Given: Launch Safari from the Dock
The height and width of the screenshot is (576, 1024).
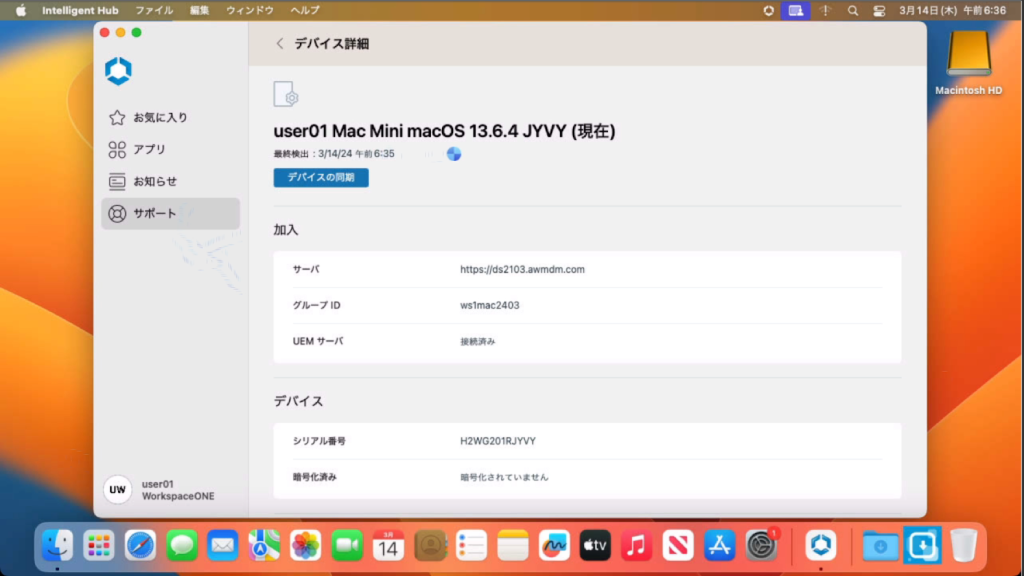Looking at the screenshot, I should 140,545.
